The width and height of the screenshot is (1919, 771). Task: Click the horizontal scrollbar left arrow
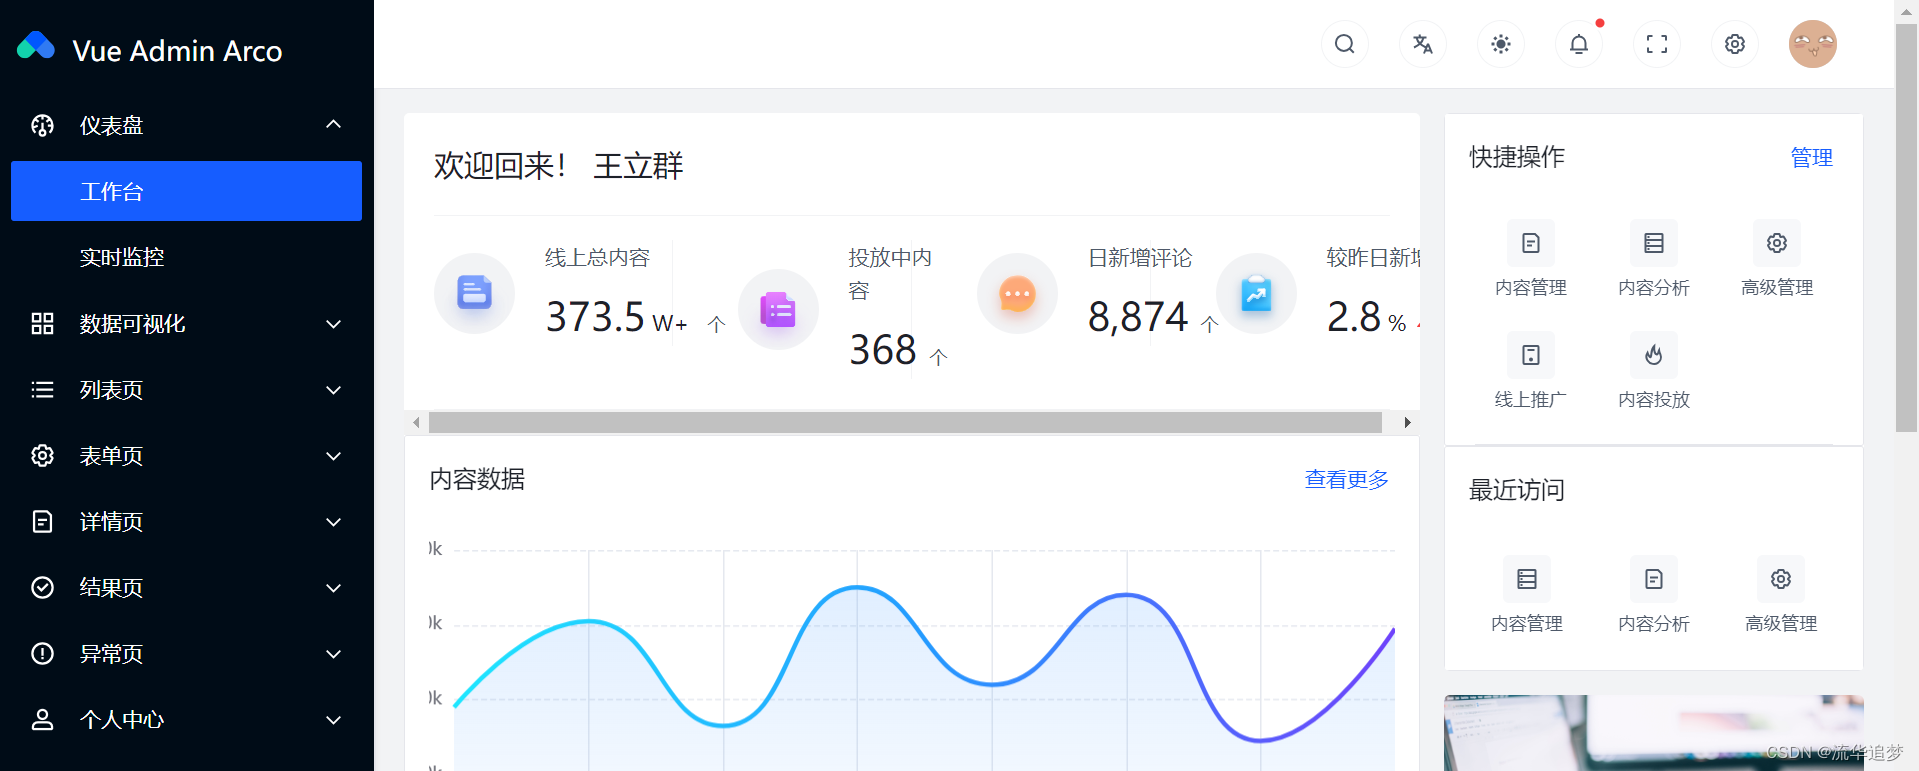tap(416, 422)
